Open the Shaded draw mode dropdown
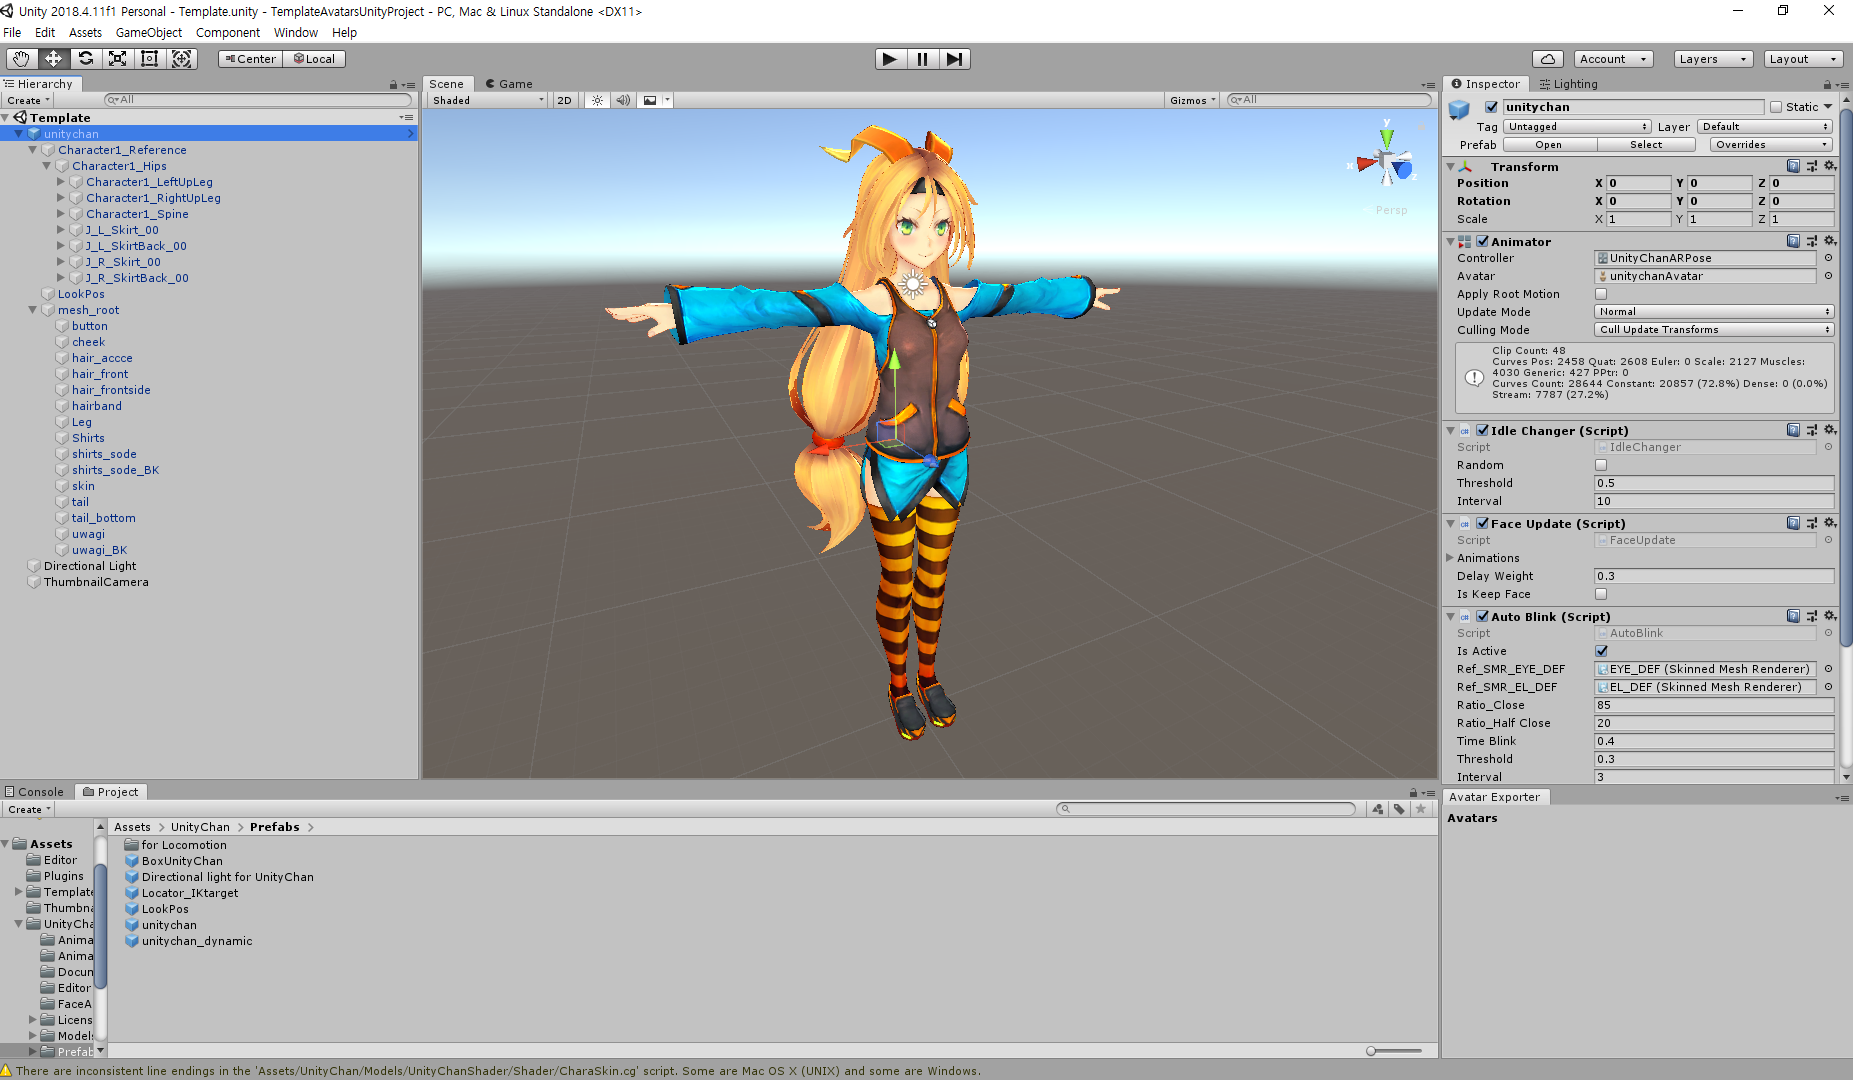1853x1080 pixels. pyautogui.click(x=487, y=100)
